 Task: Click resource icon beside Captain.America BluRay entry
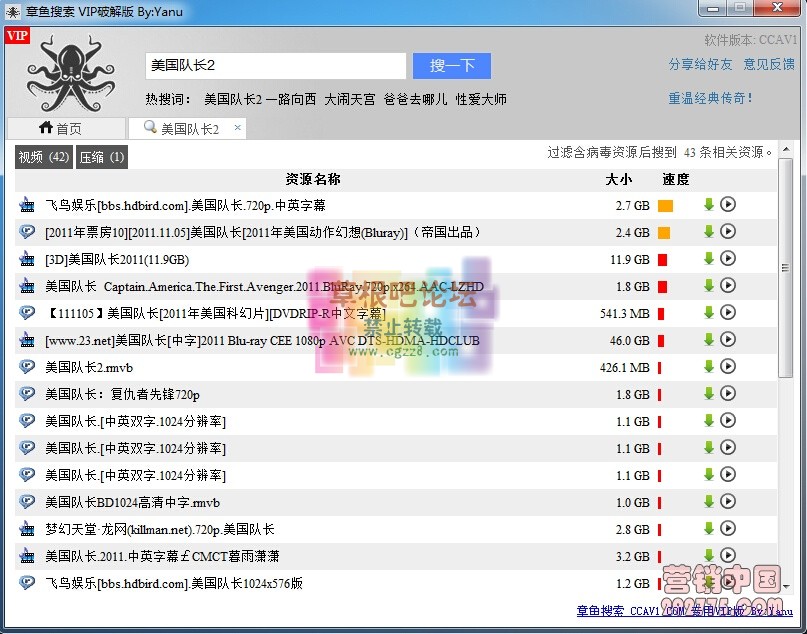pyautogui.click(x=25, y=286)
